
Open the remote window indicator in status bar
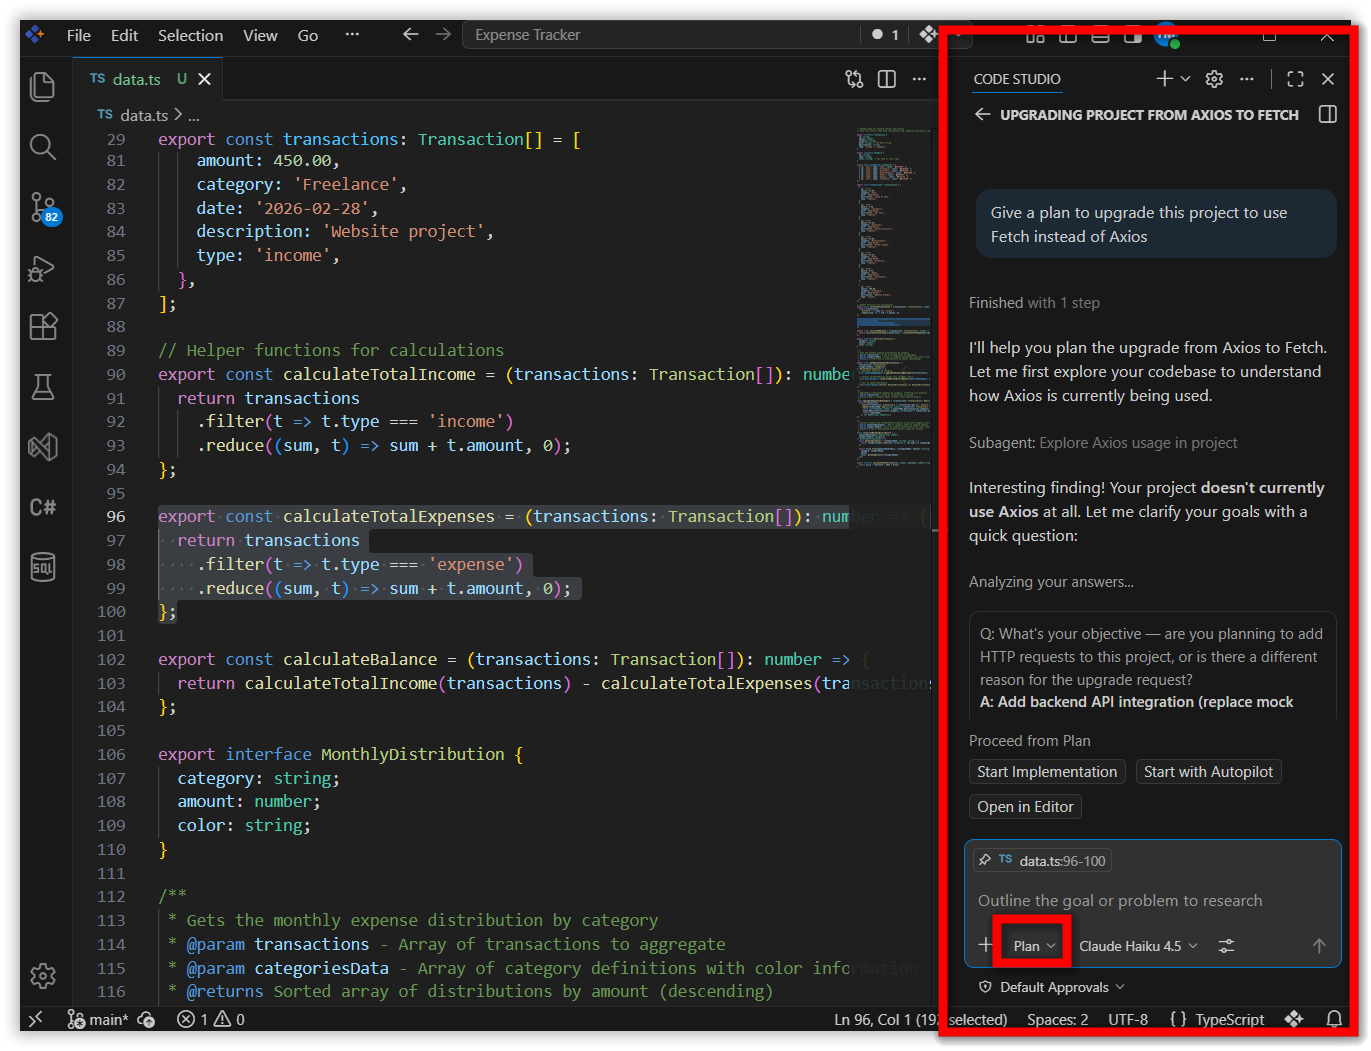click(36, 1019)
